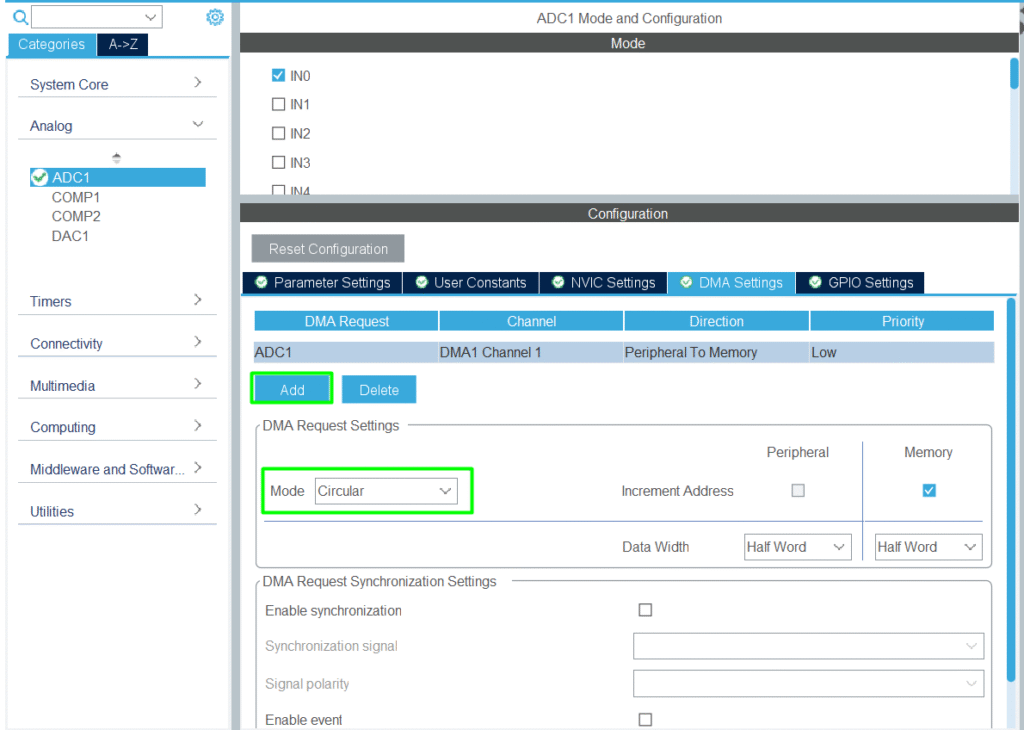The width and height of the screenshot is (1024, 730).
Task: Open Peripheral data width Half Word dropdown
Action: coord(796,547)
